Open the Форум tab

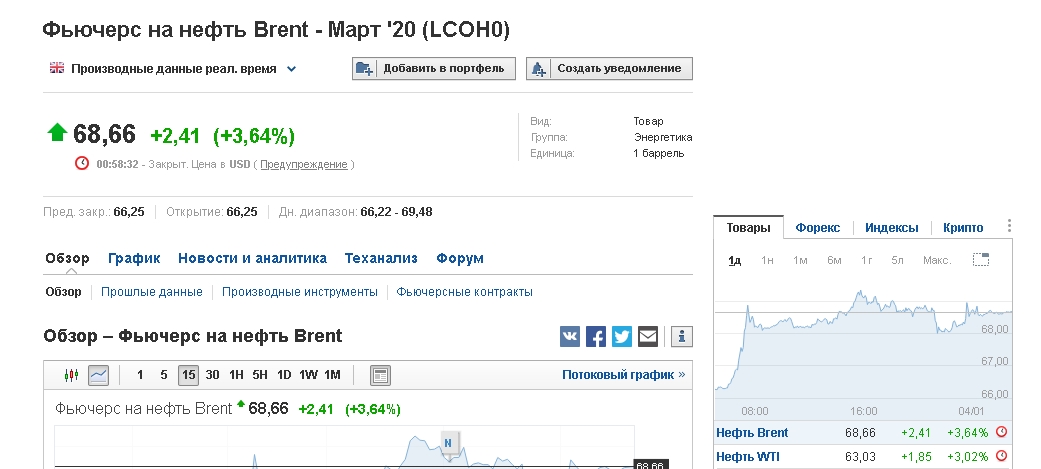coord(460,258)
